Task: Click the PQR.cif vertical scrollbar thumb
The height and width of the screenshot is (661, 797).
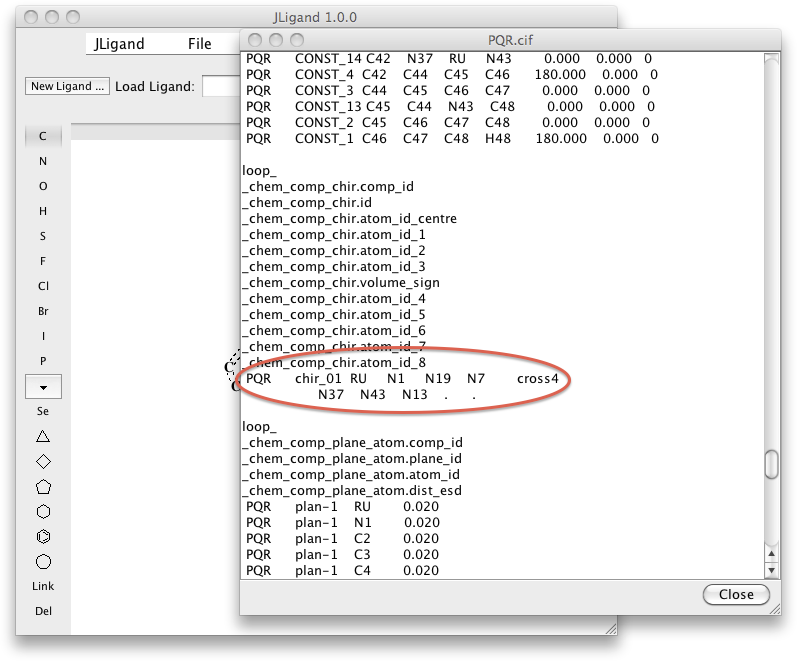Action: (771, 465)
